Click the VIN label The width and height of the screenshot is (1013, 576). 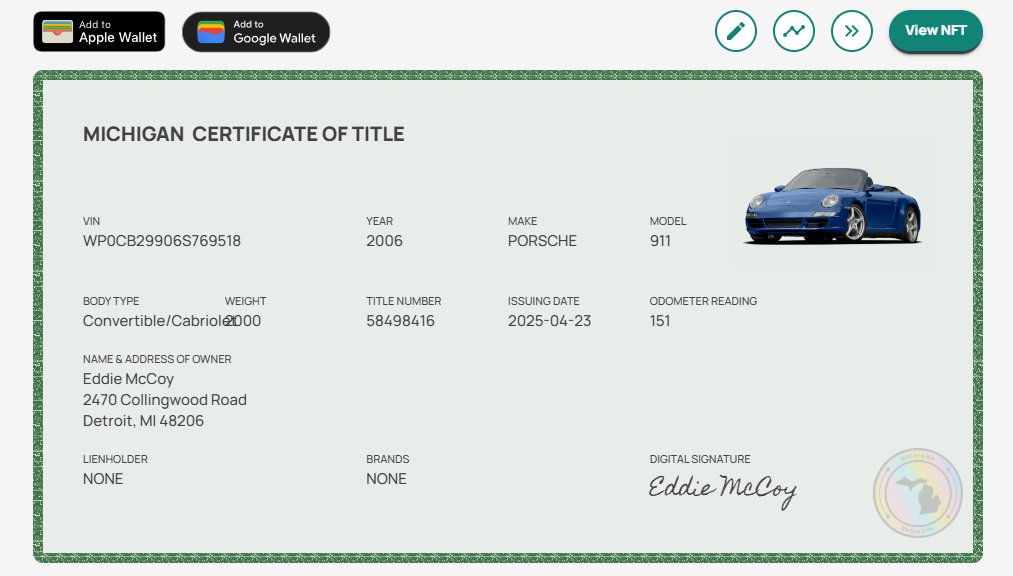[91, 221]
